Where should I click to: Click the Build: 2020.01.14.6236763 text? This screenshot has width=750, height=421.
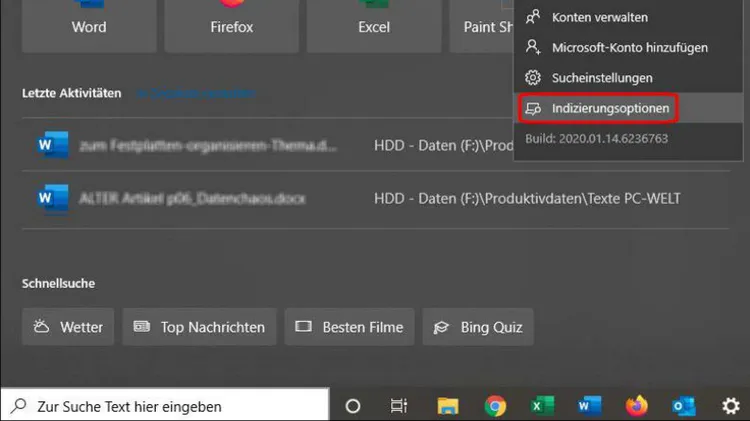pos(596,139)
